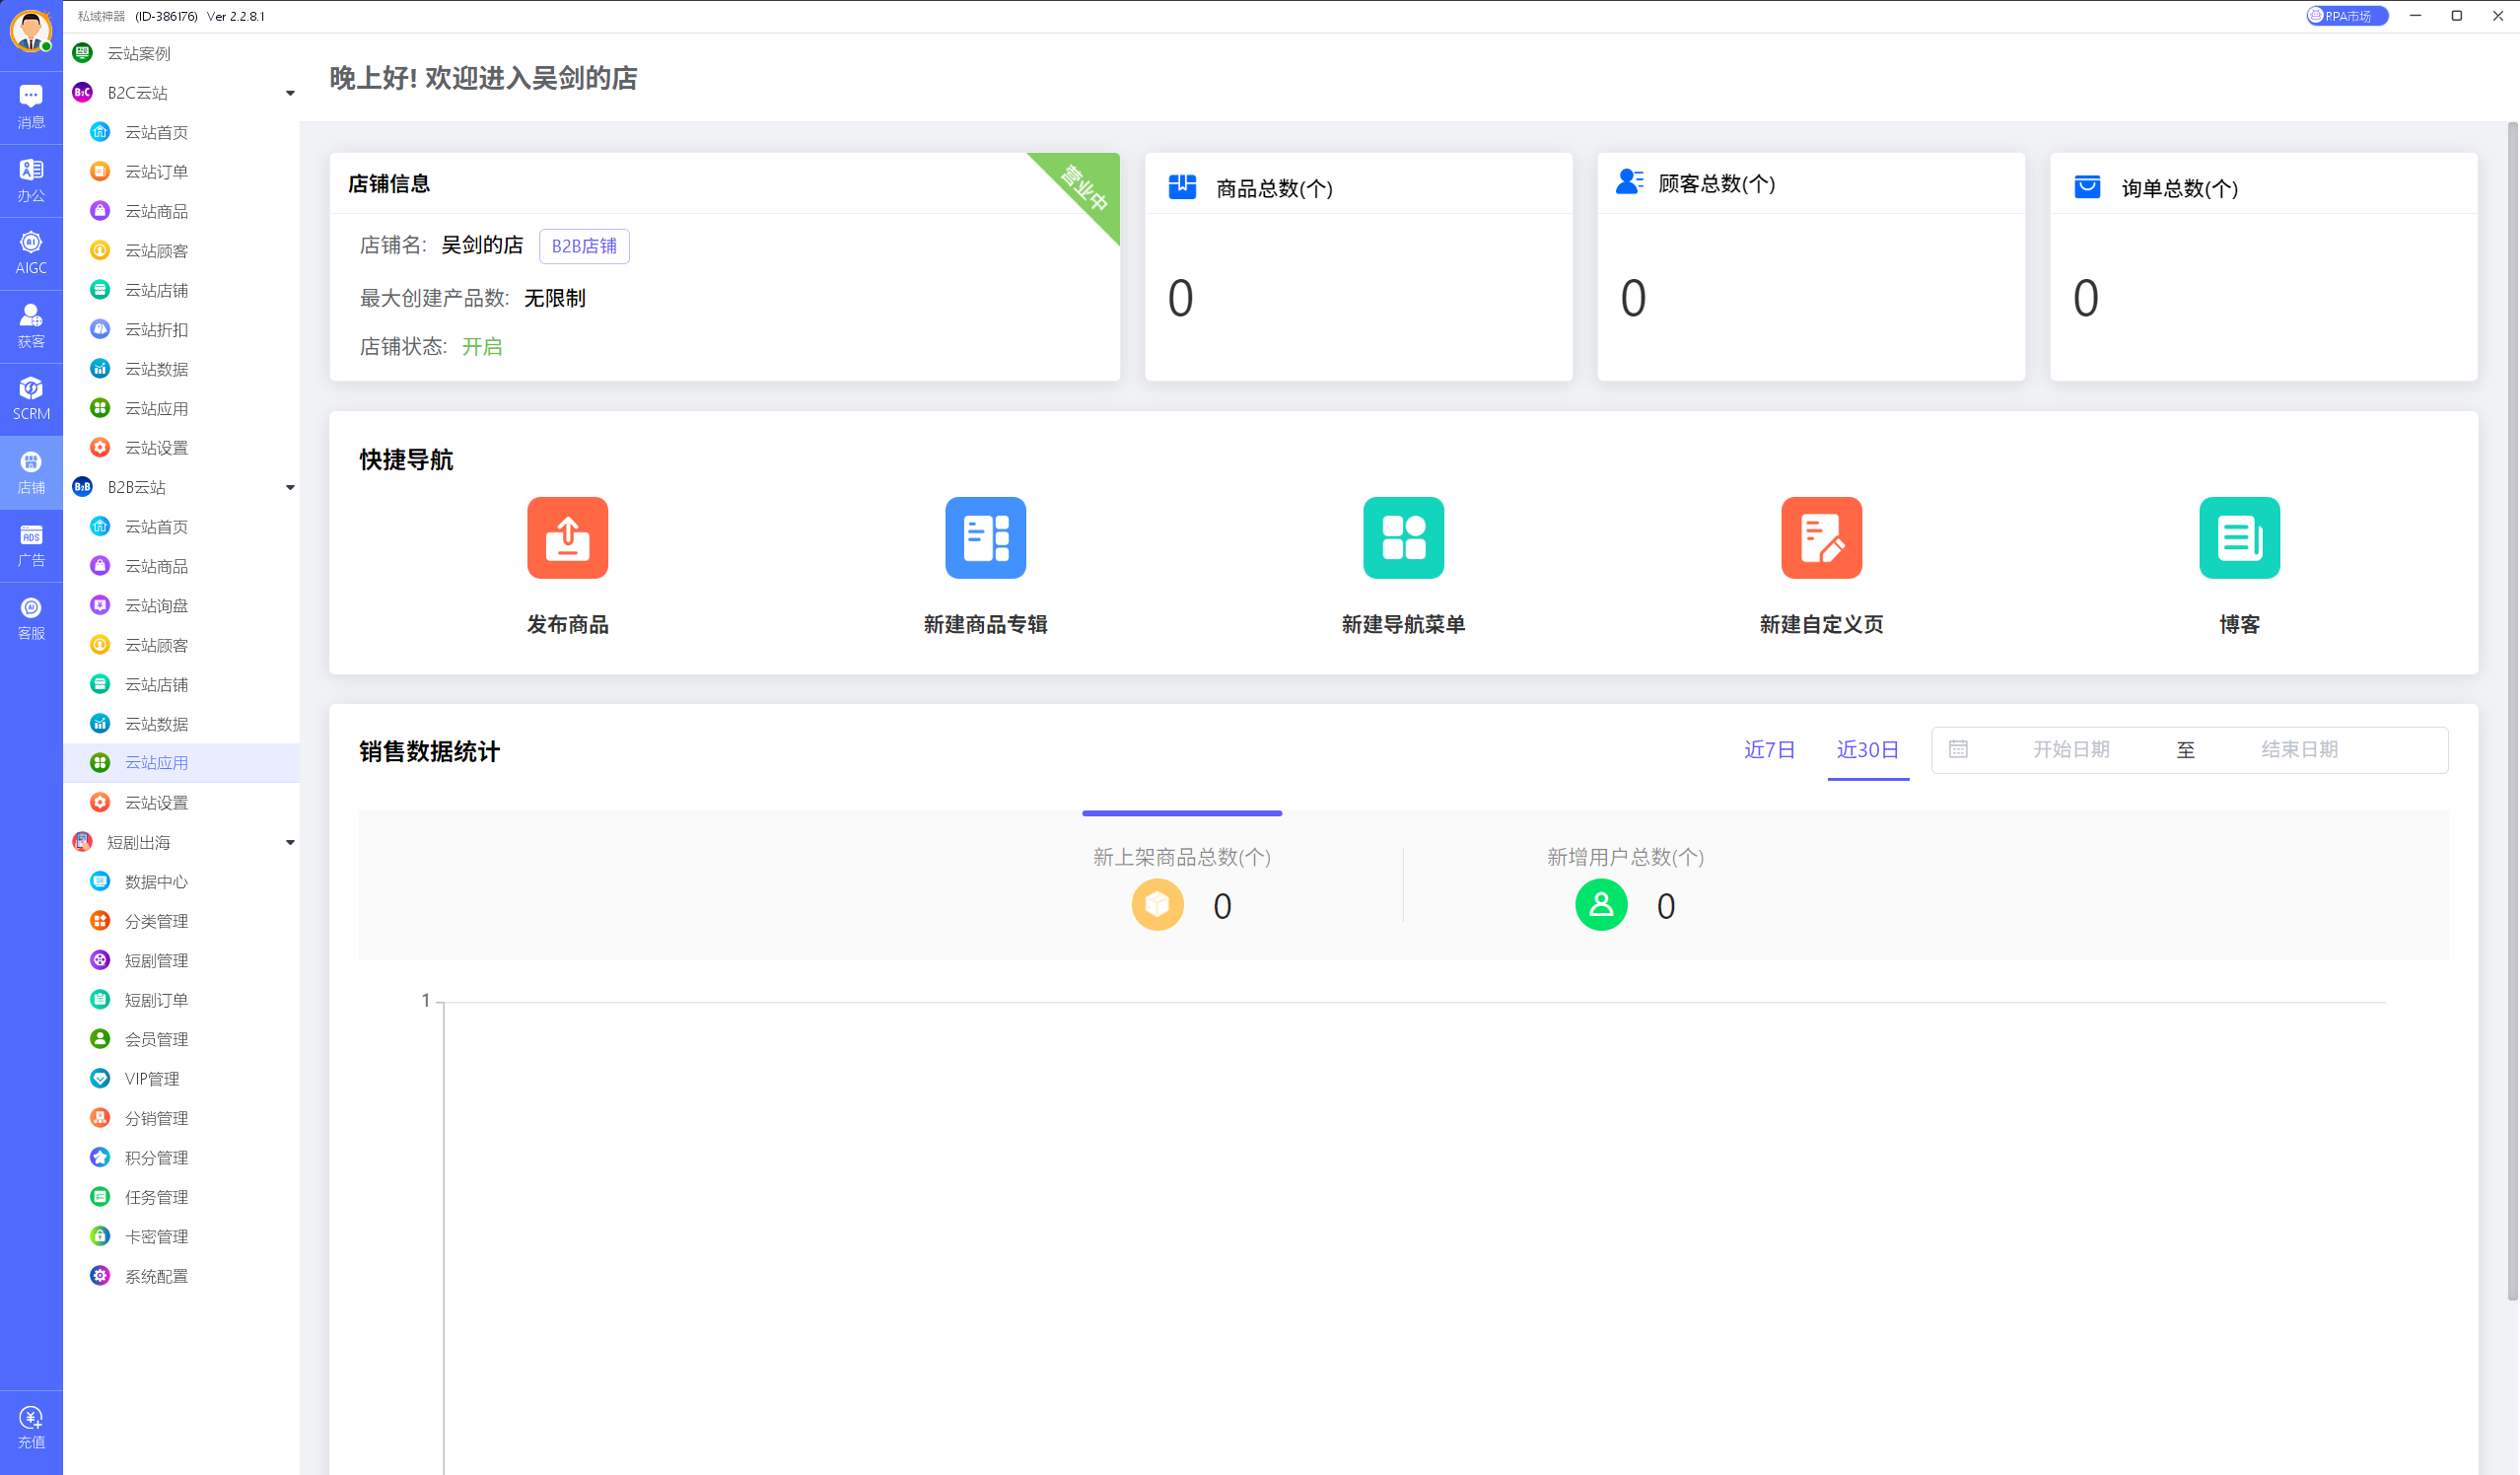Collapse the B2C云站 menu group

[290, 93]
